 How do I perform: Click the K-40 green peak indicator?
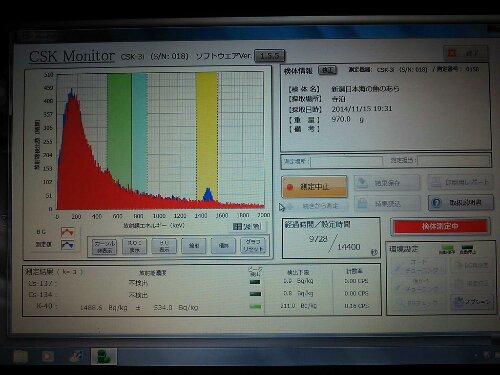point(255,306)
